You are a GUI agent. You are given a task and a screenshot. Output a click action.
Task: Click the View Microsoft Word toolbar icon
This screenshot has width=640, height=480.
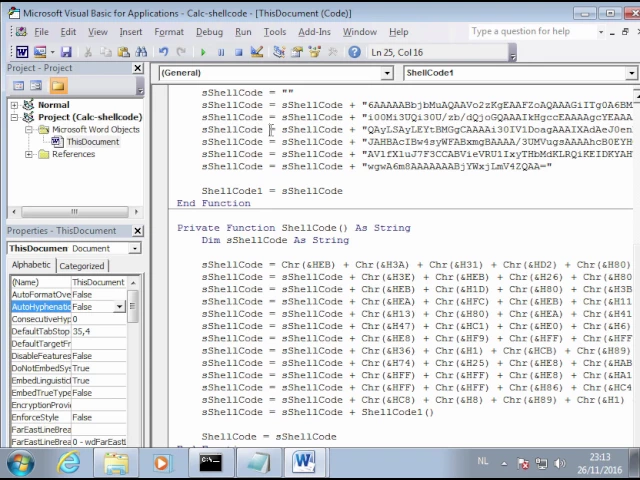(x=22, y=52)
